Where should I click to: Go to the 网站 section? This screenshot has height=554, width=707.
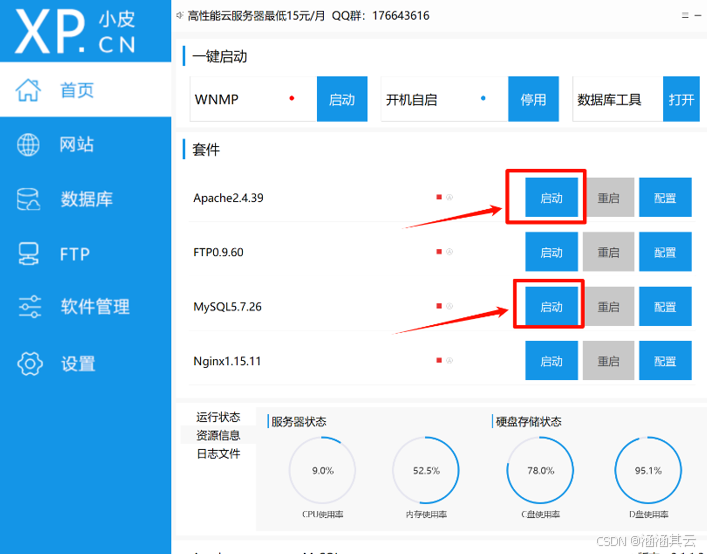click(x=85, y=144)
